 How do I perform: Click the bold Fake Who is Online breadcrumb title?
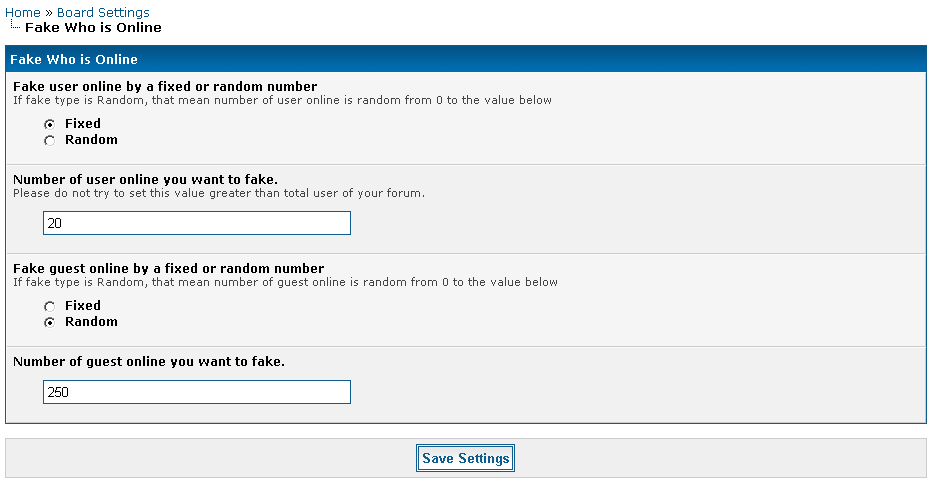[x=93, y=28]
